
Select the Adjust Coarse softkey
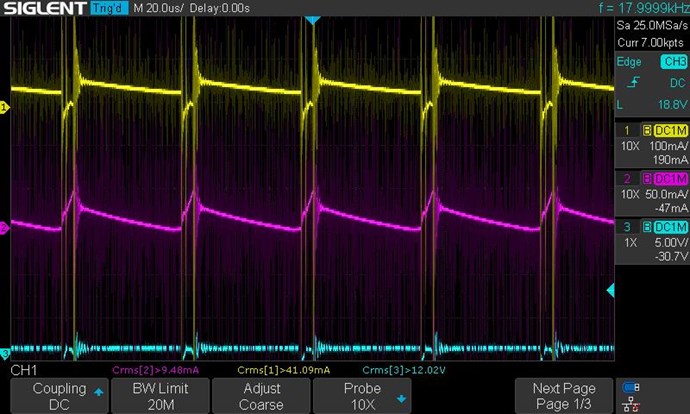pyautogui.click(x=261, y=396)
